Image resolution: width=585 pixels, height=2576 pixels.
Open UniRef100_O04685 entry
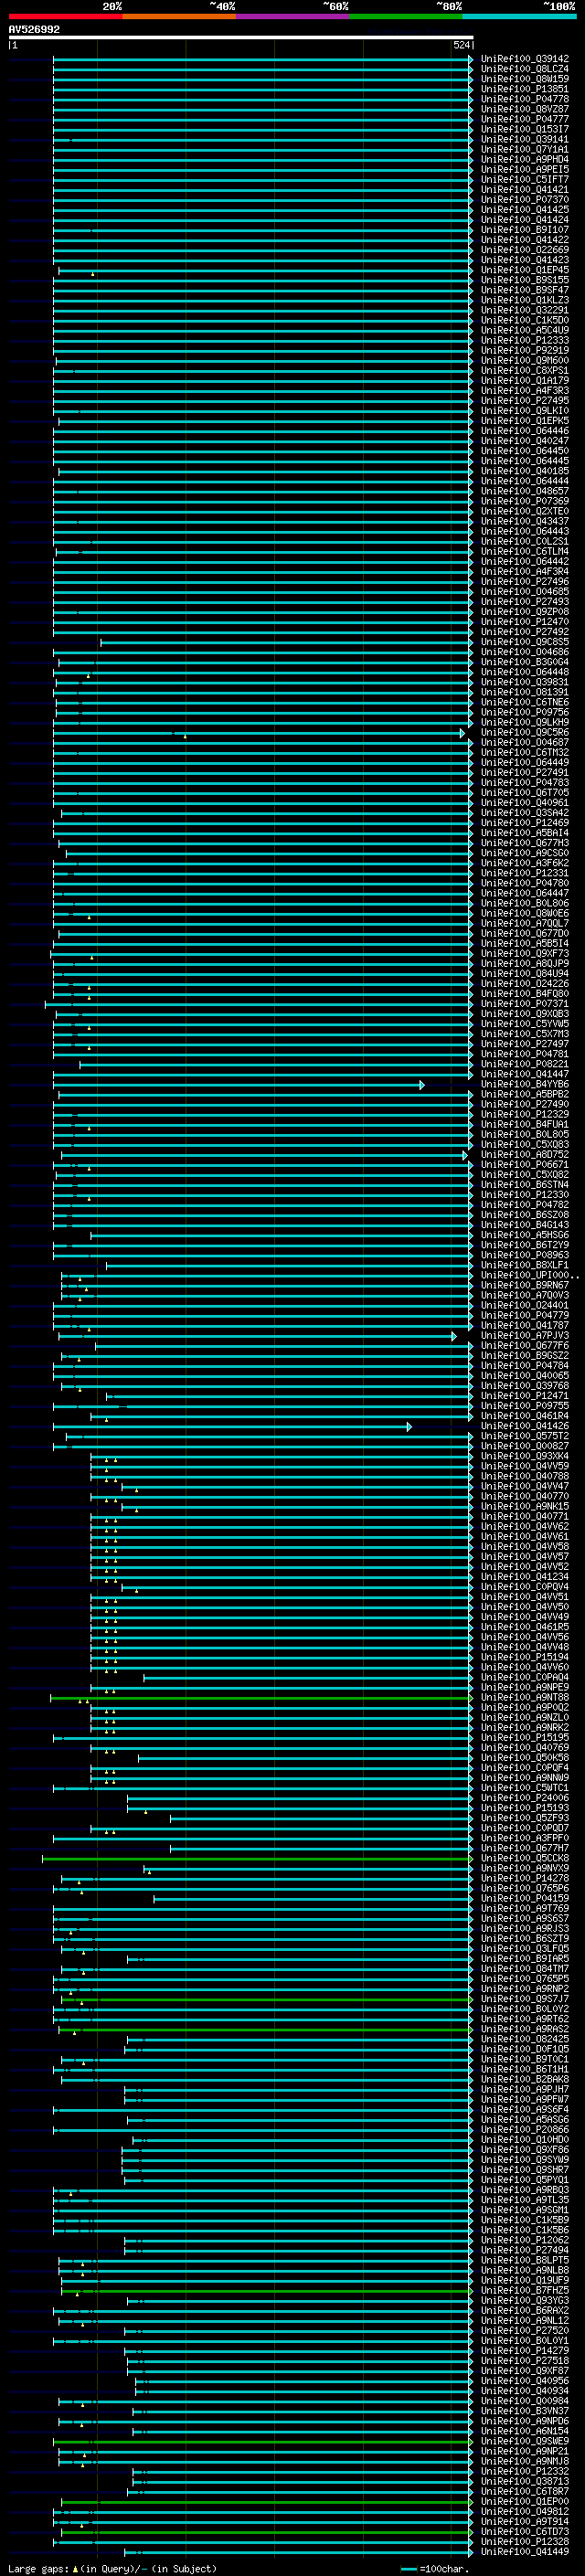pyautogui.click(x=525, y=591)
